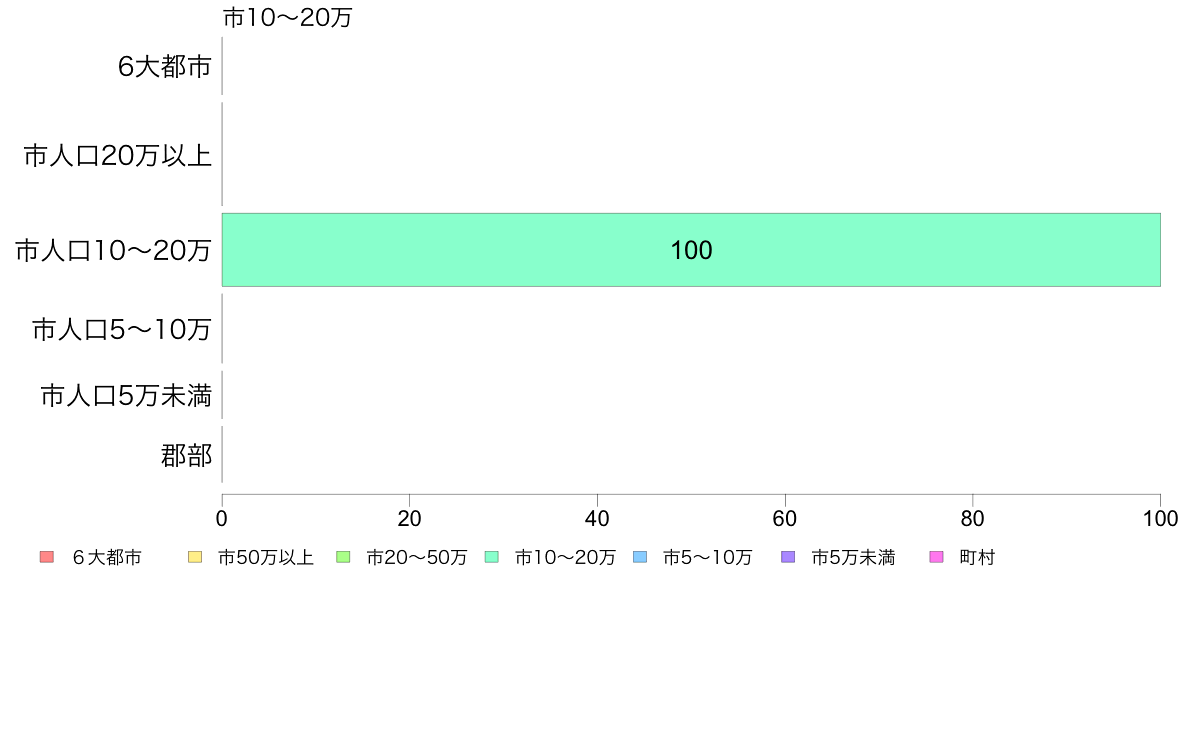Click the yellow 市50万以上 legend swatch
This screenshot has height=736, width=1188.
pos(195,557)
